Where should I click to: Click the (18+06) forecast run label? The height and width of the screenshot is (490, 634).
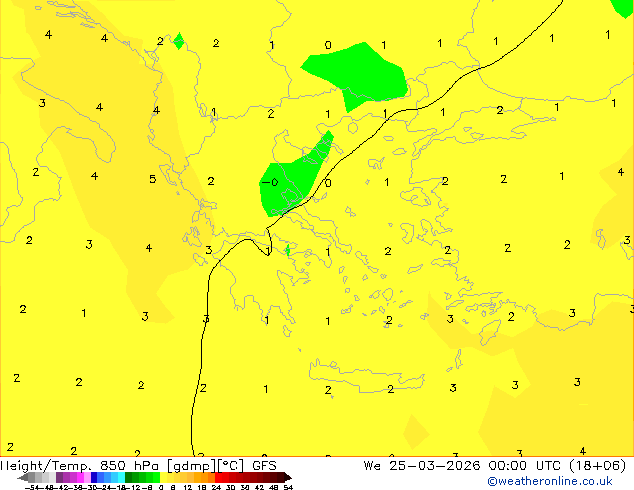pos(598,466)
